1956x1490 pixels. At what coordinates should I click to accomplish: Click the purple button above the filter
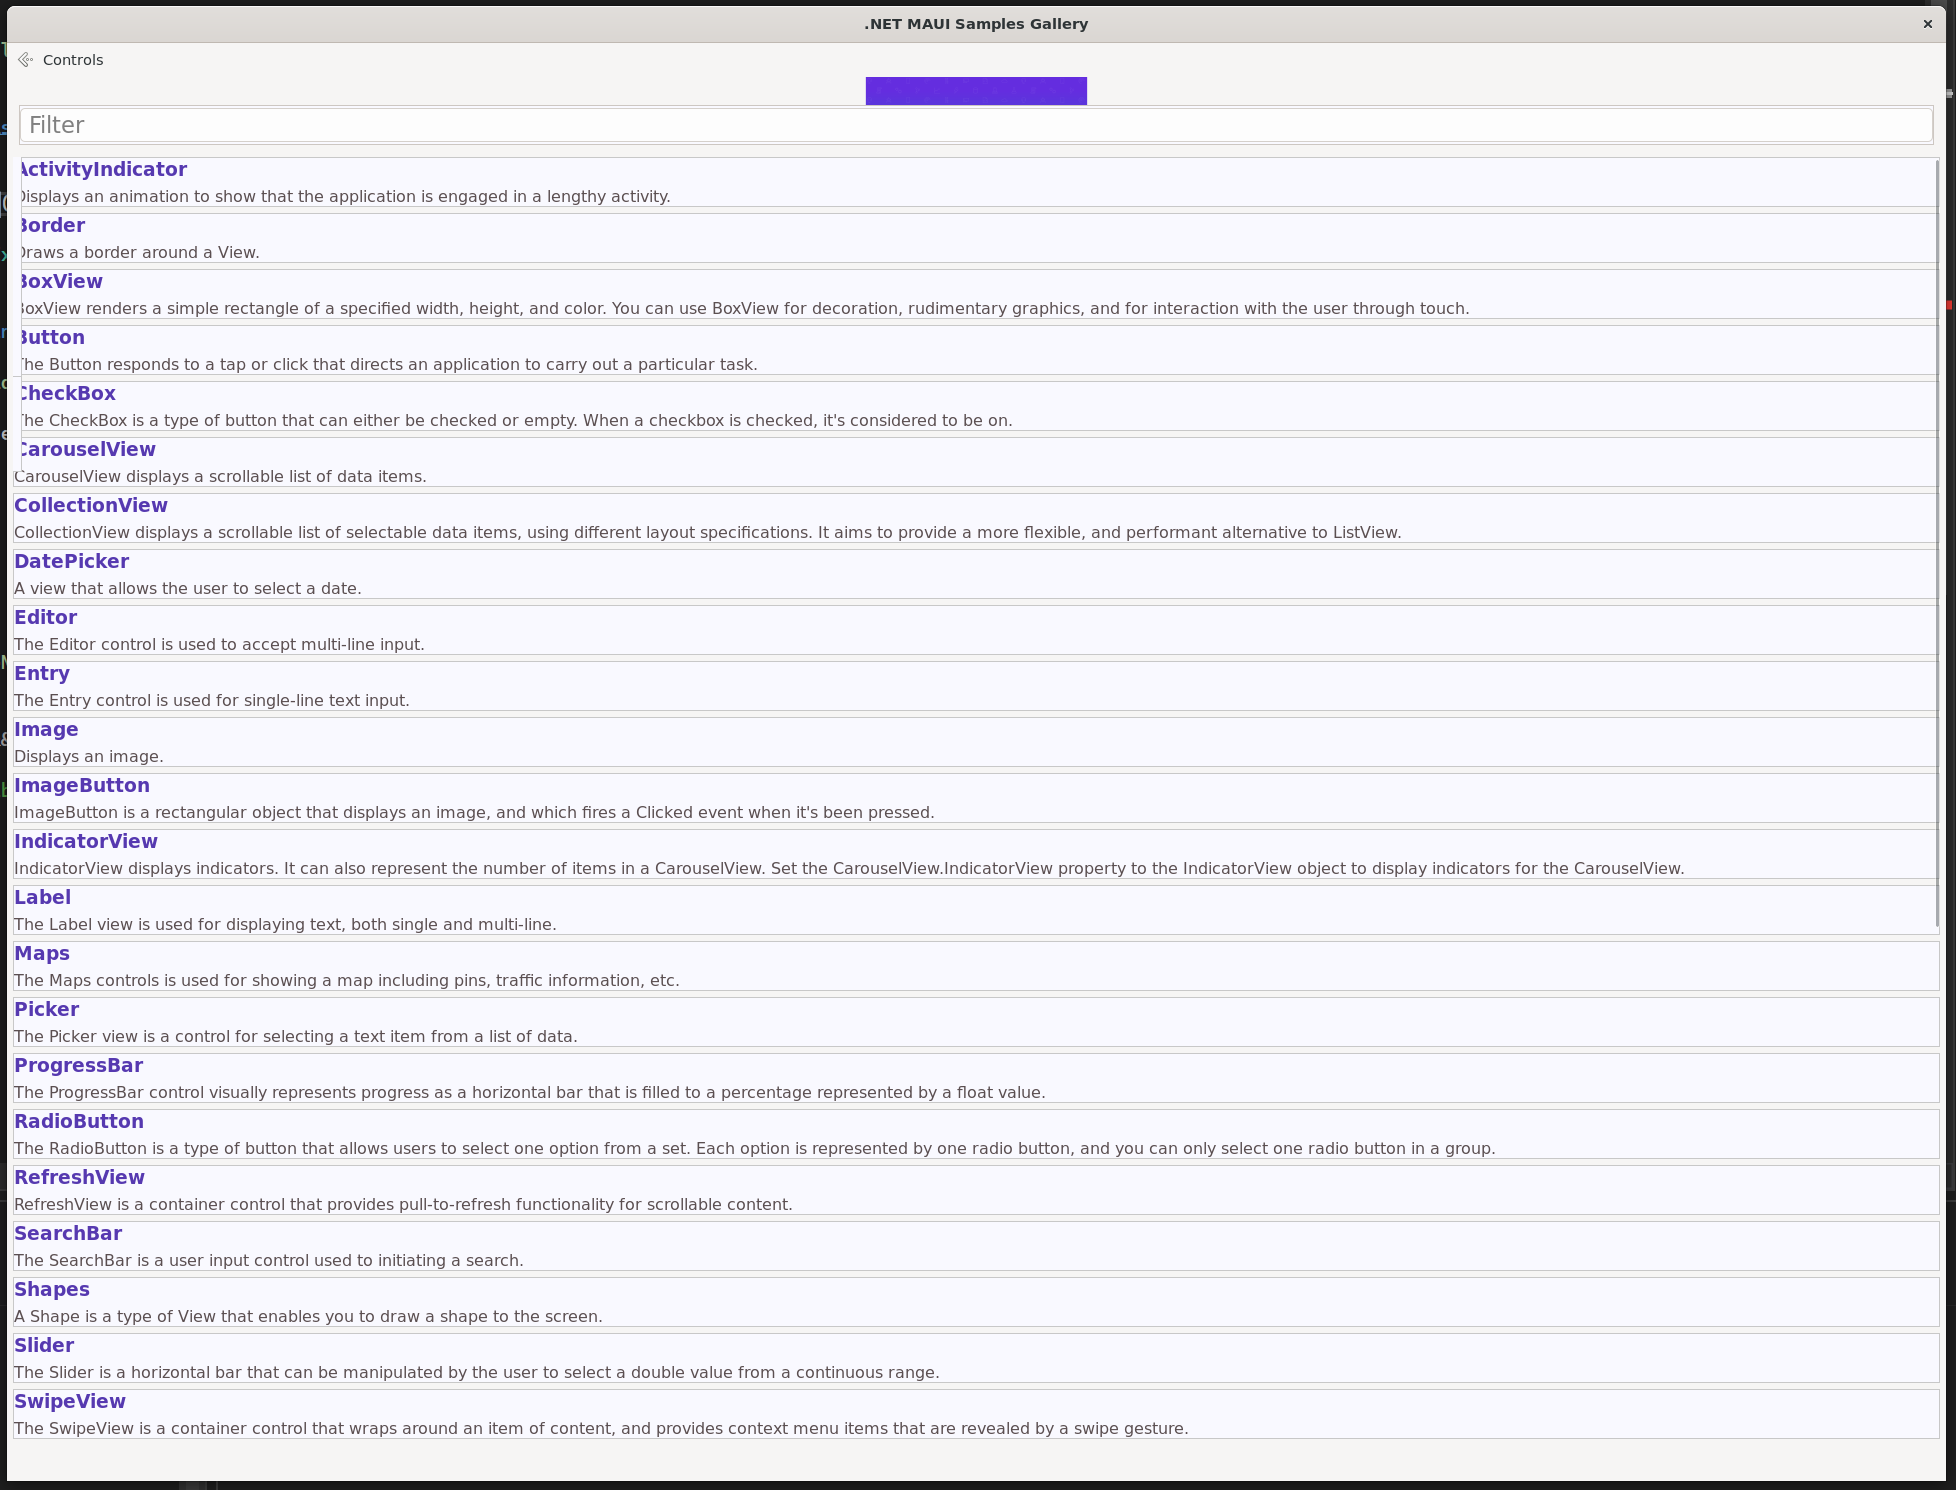coord(975,91)
